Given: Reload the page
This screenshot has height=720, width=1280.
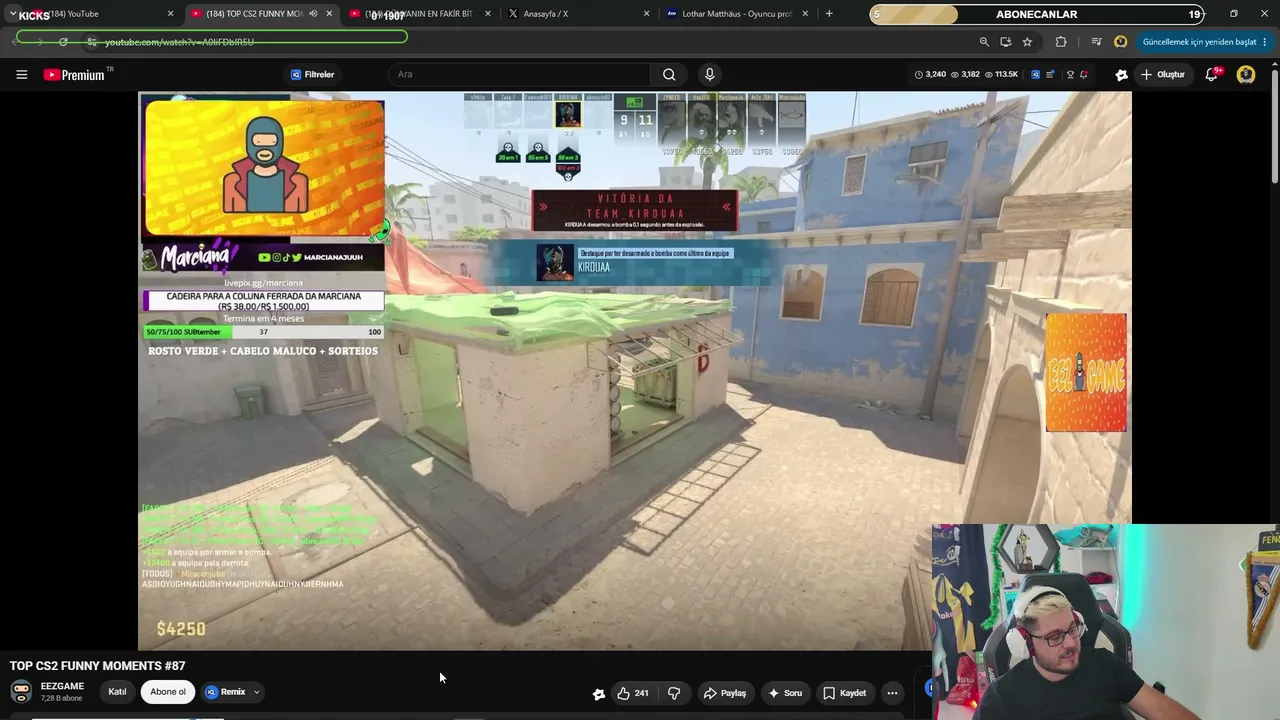Looking at the screenshot, I should 63,42.
